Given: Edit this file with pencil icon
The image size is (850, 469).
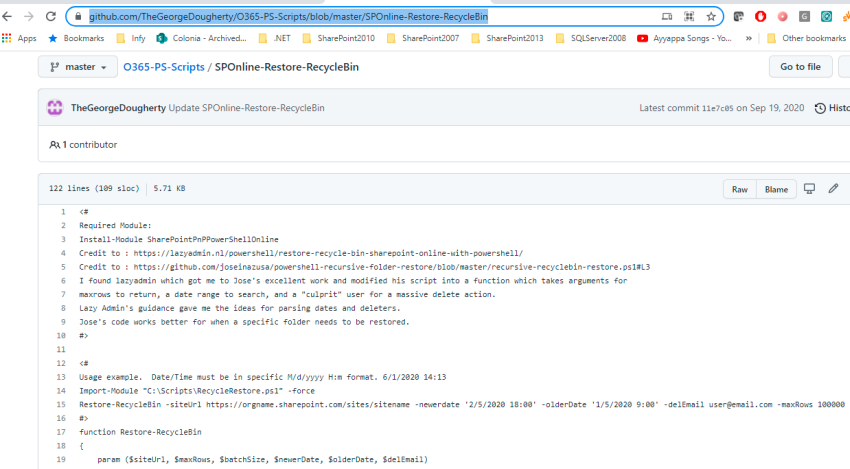Looking at the screenshot, I should point(833,189).
